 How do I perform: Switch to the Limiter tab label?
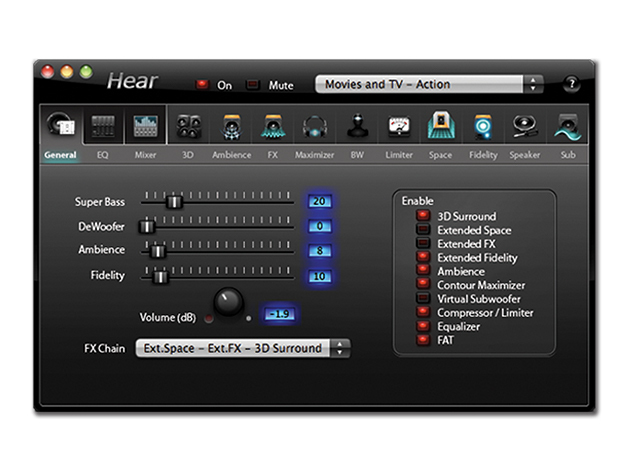(x=399, y=155)
